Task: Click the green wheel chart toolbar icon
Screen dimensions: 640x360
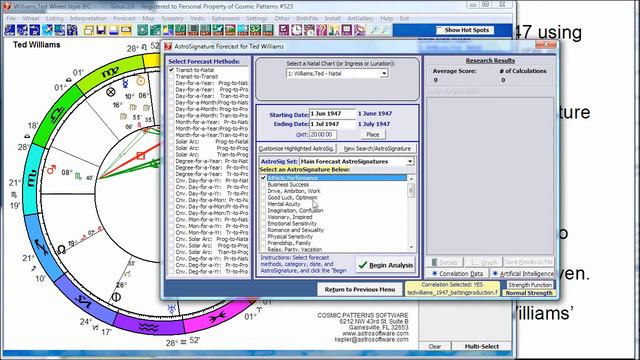Action: [142, 30]
